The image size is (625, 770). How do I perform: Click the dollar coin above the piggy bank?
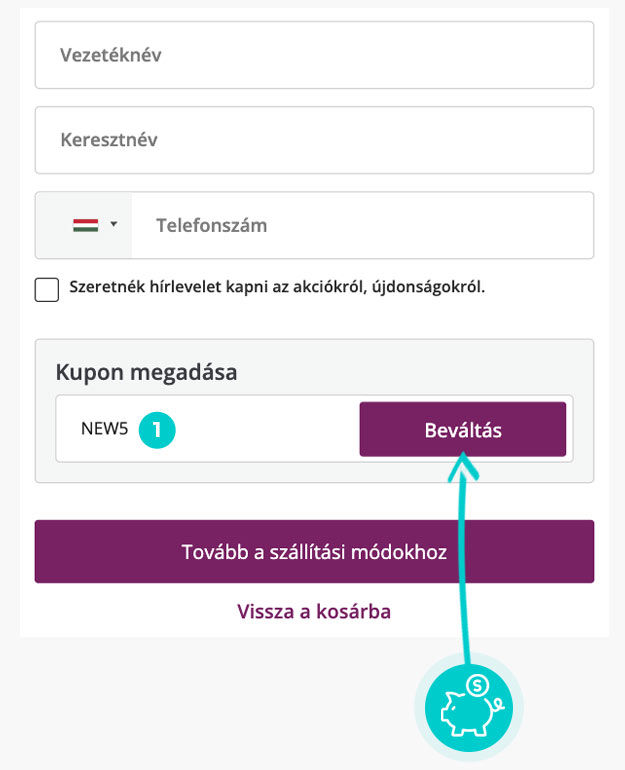click(479, 687)
